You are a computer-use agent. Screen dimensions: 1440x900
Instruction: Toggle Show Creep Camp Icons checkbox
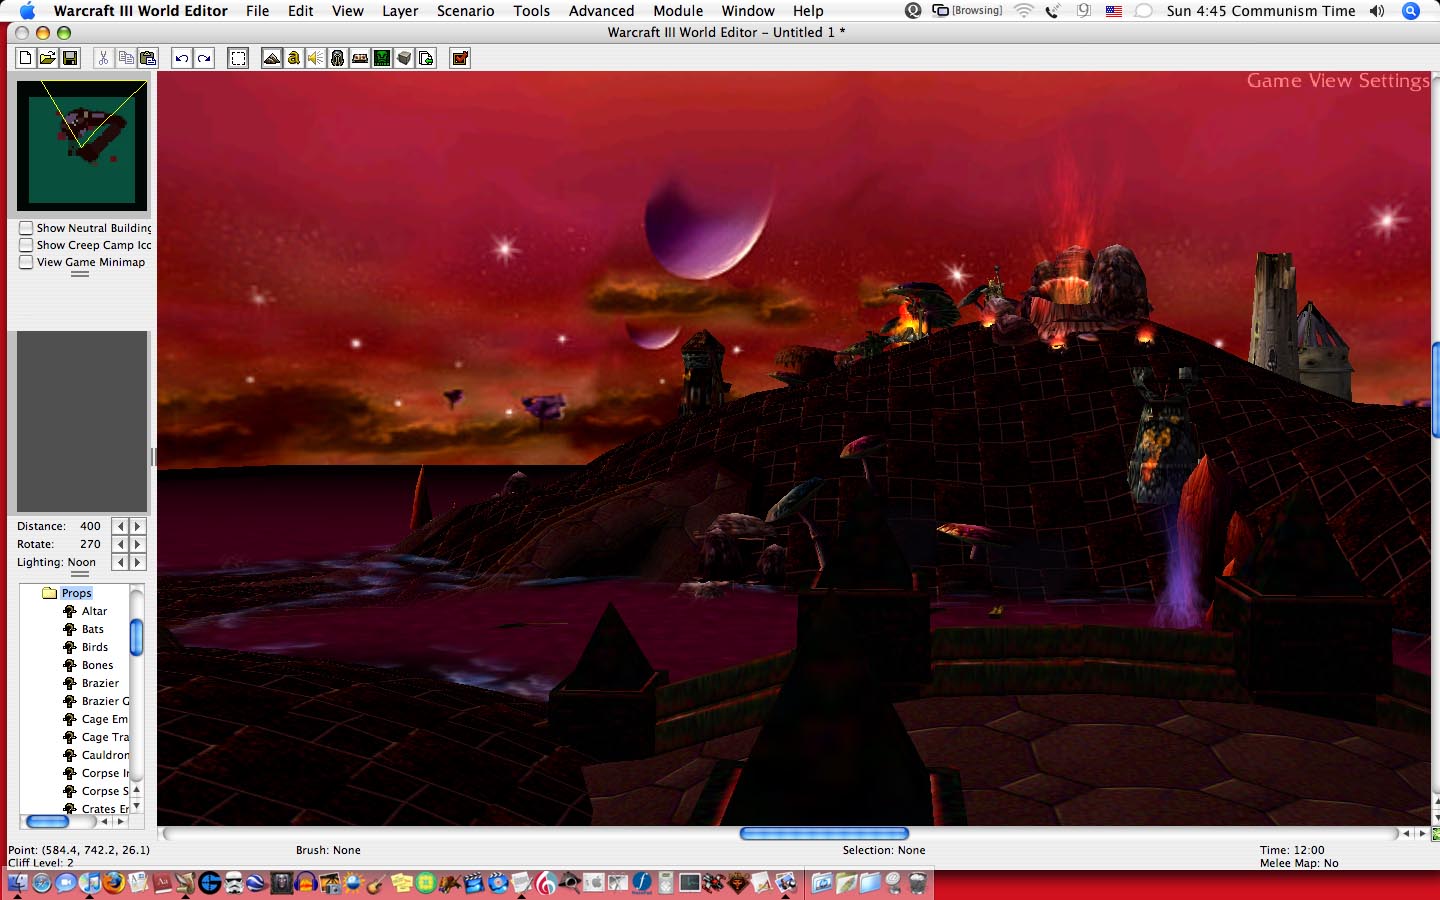(27, 245)
